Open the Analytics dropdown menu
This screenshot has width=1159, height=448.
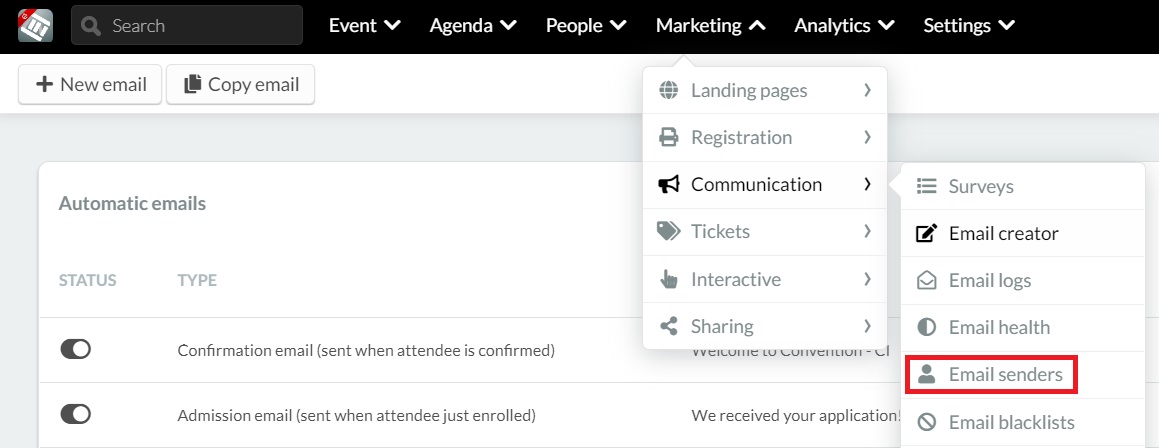844,26
